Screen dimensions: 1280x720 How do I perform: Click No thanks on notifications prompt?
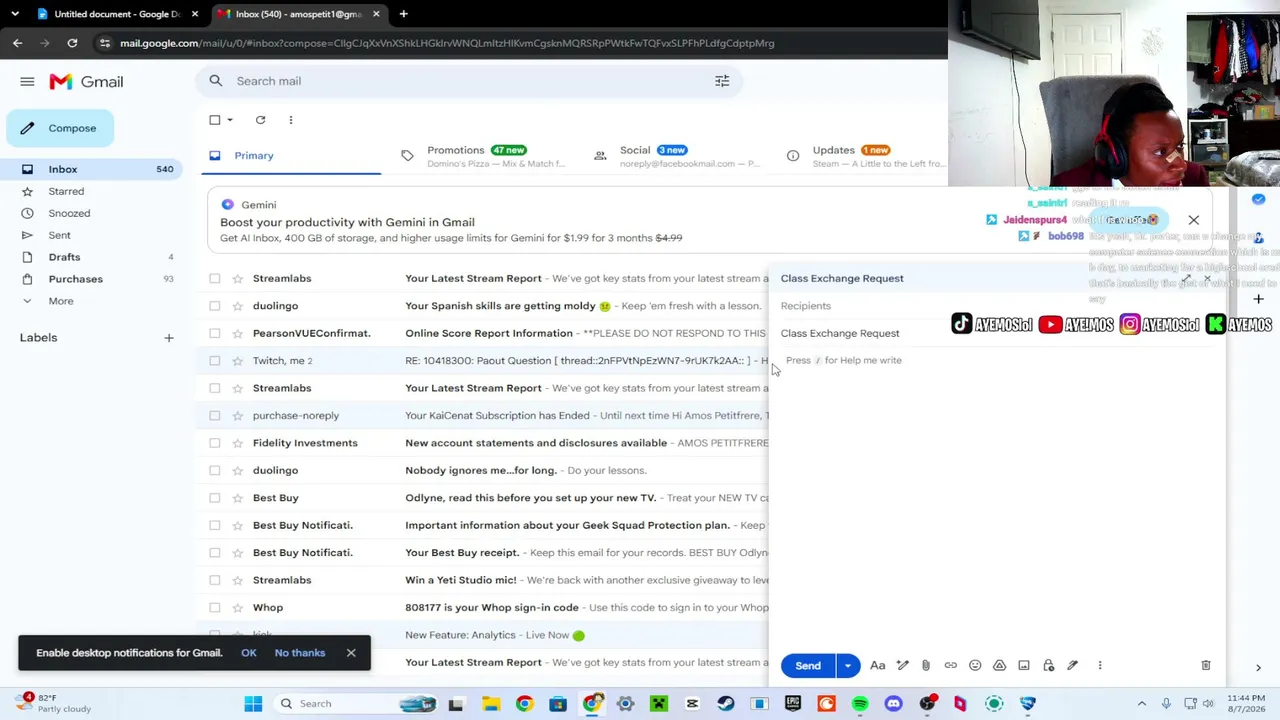(x=300, y=653)
